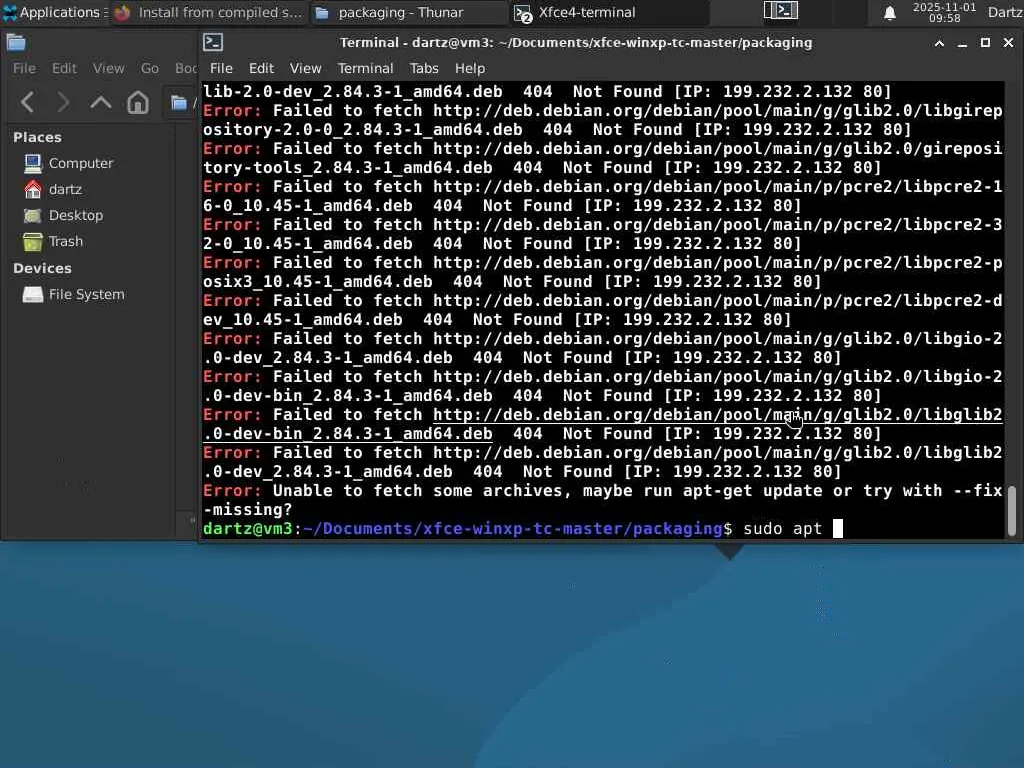Open the Applications menu in the top panel

pos(54,12)
